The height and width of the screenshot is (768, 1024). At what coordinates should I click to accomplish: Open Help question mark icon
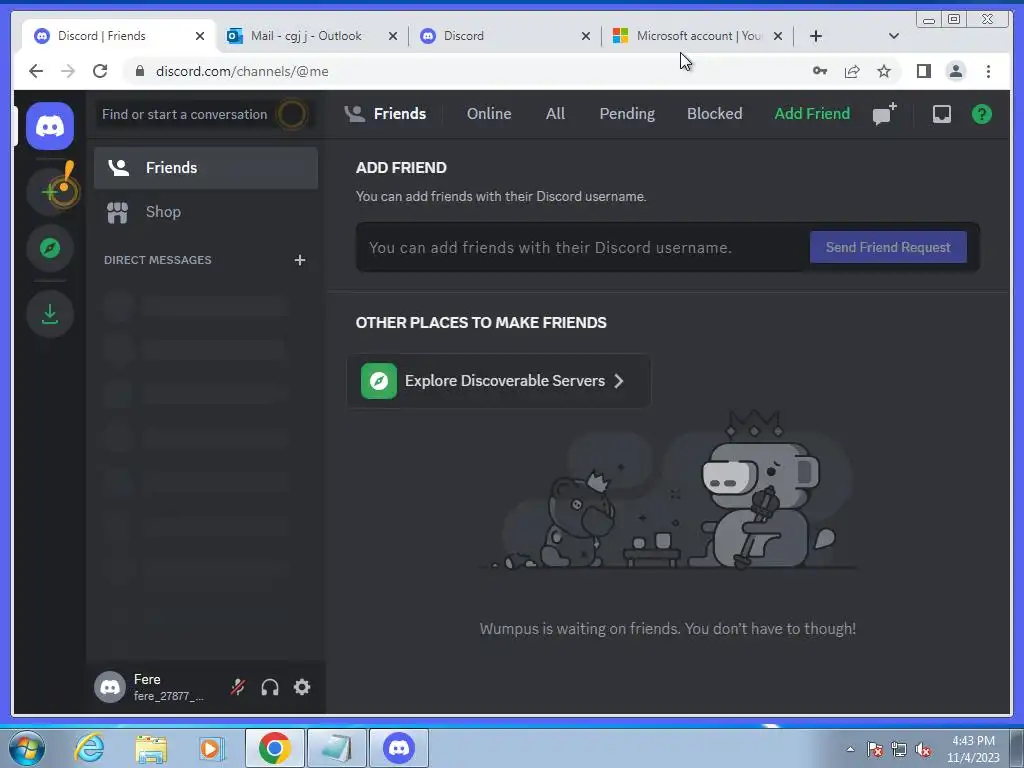coord(982,114)
